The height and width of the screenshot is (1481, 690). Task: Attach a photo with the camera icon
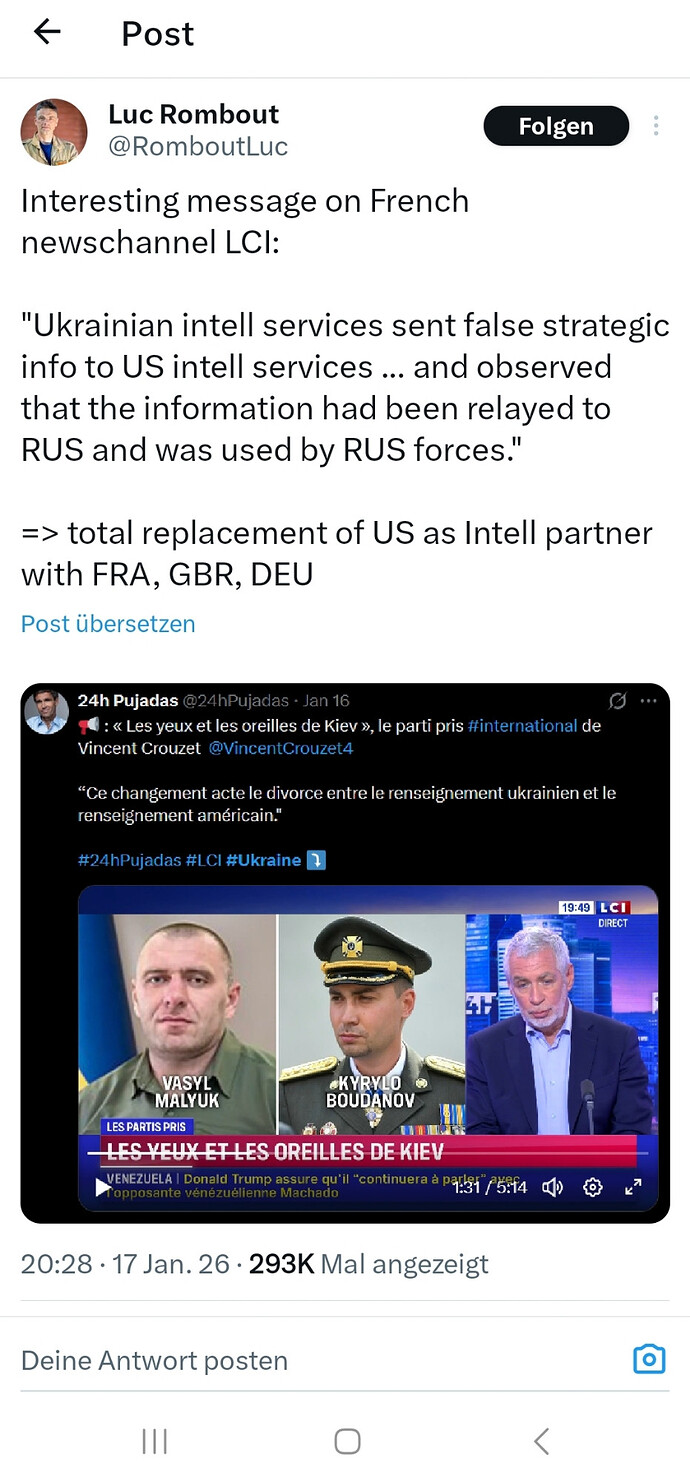pos(649,1360)
